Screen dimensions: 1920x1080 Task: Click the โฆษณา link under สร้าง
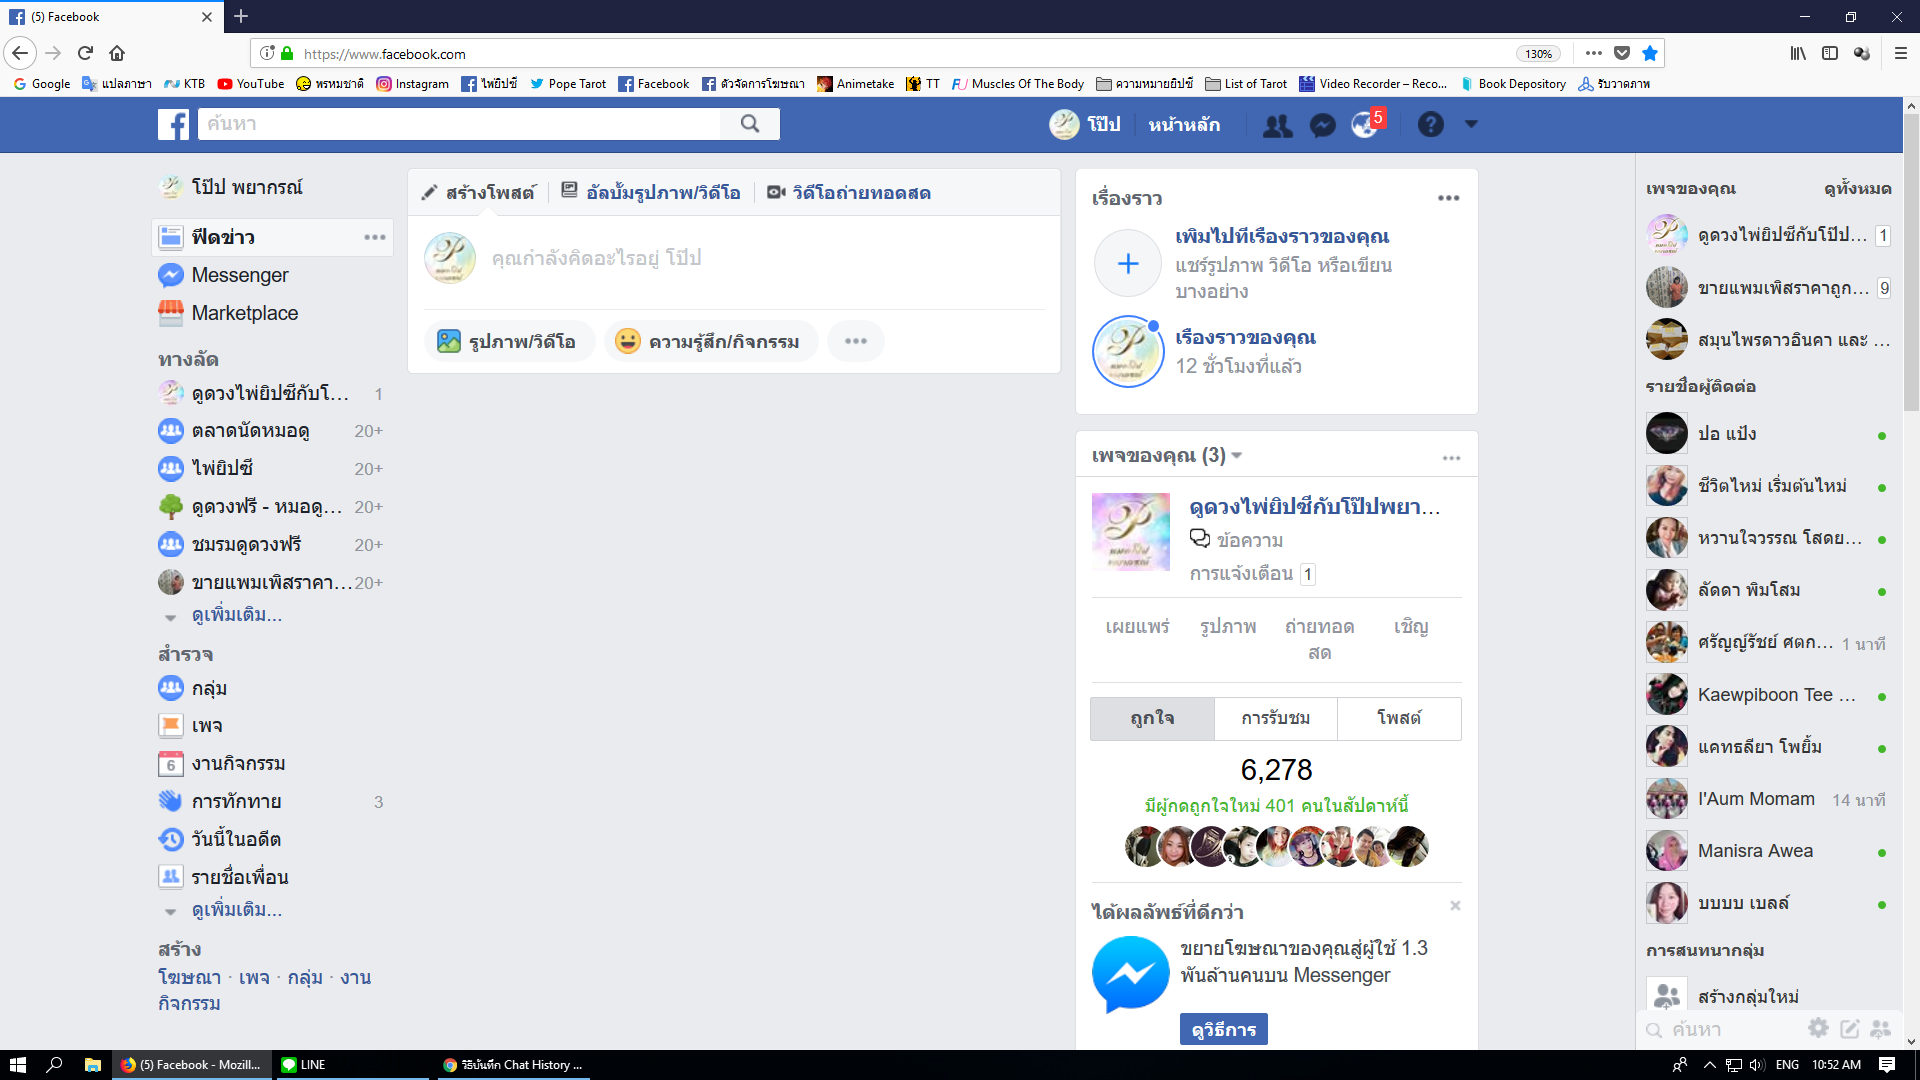[189, 978]
